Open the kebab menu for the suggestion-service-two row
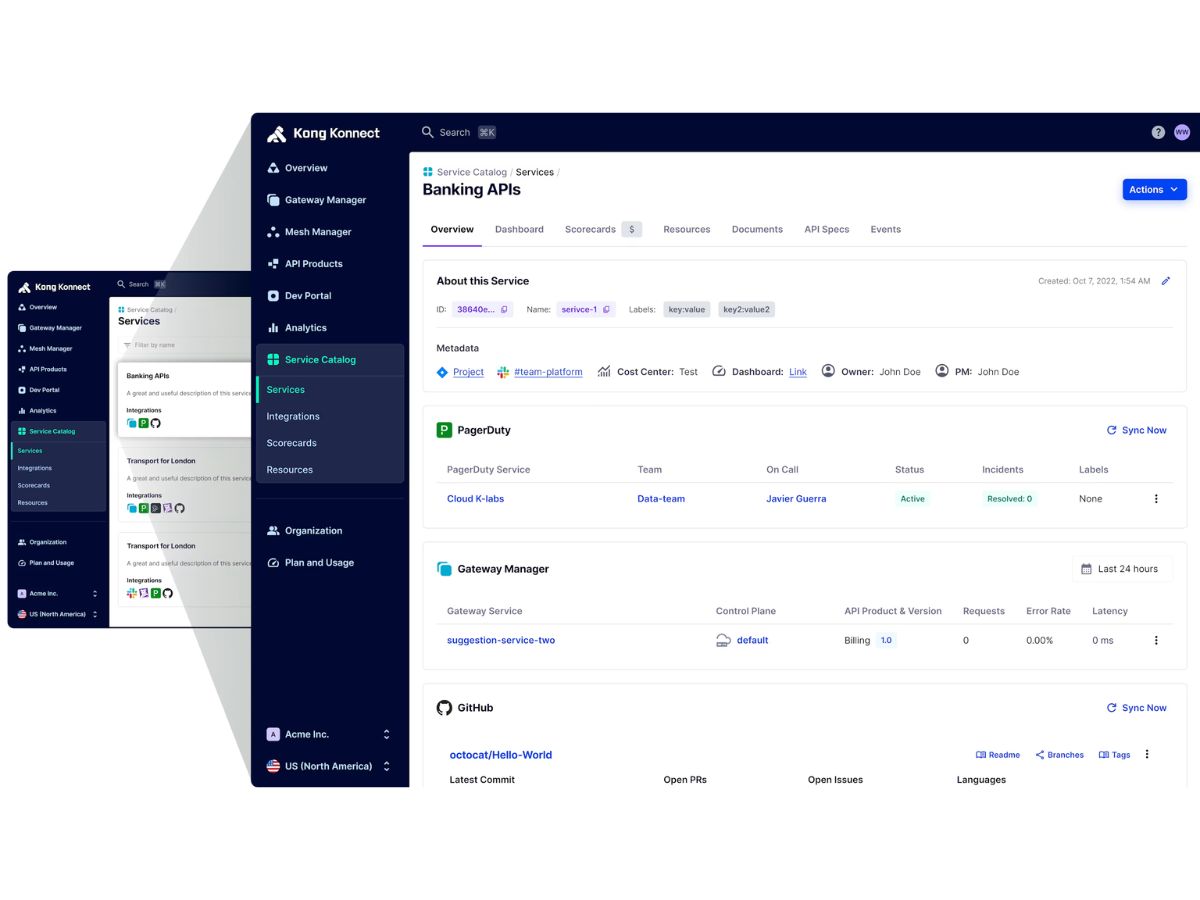 1157,641
